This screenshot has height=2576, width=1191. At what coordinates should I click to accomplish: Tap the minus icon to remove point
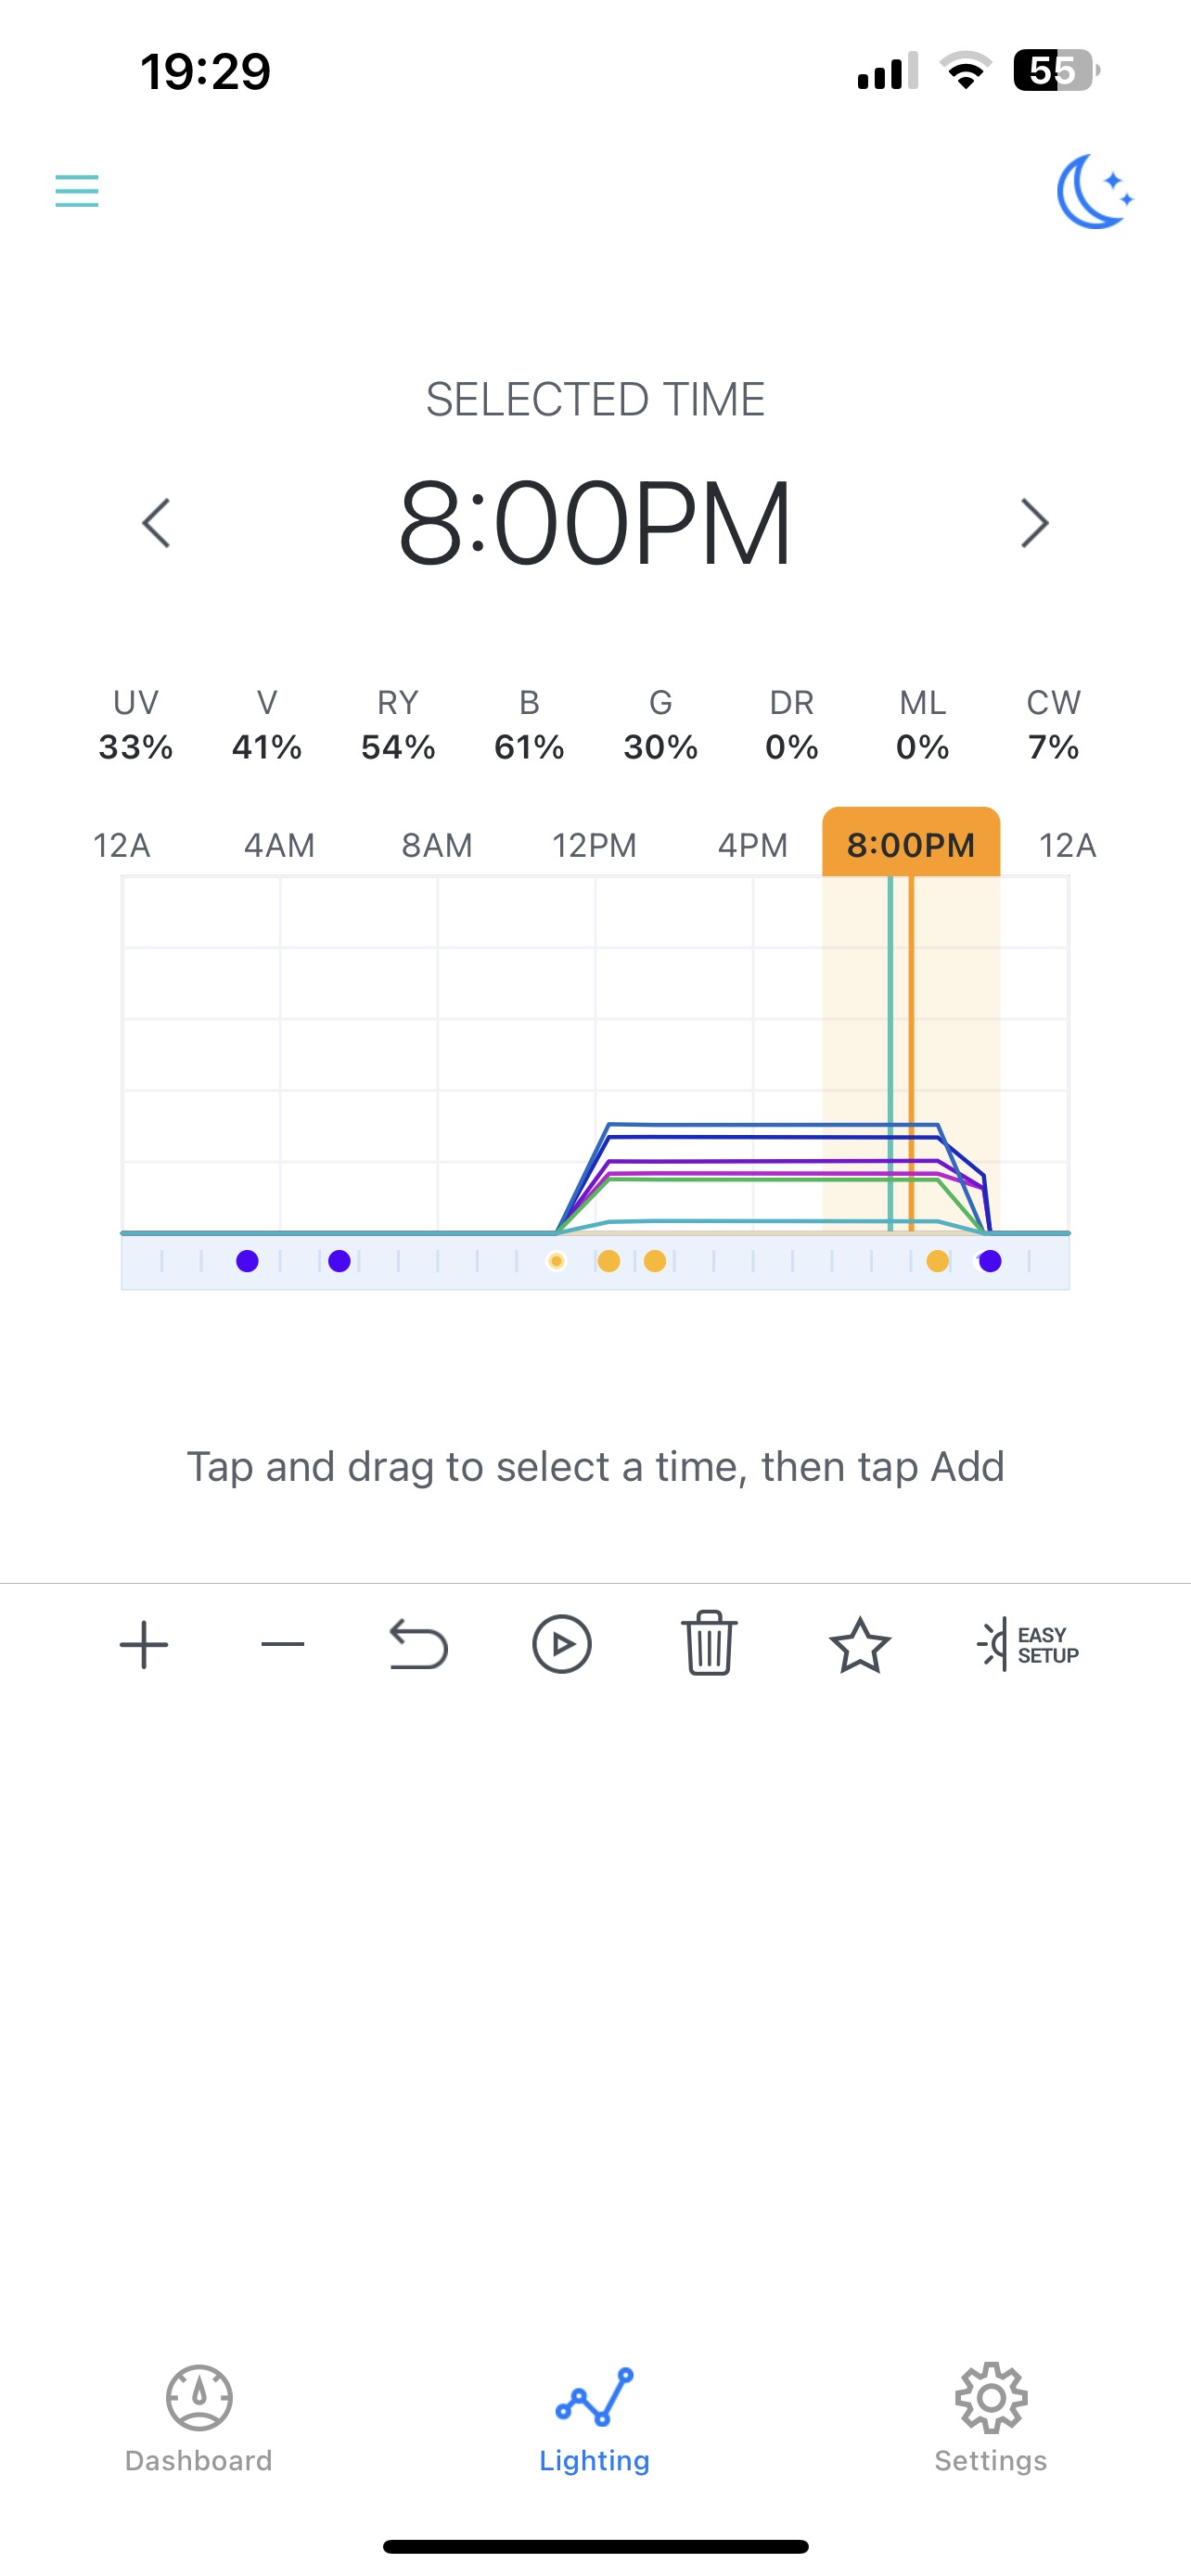click(283, 1645)
